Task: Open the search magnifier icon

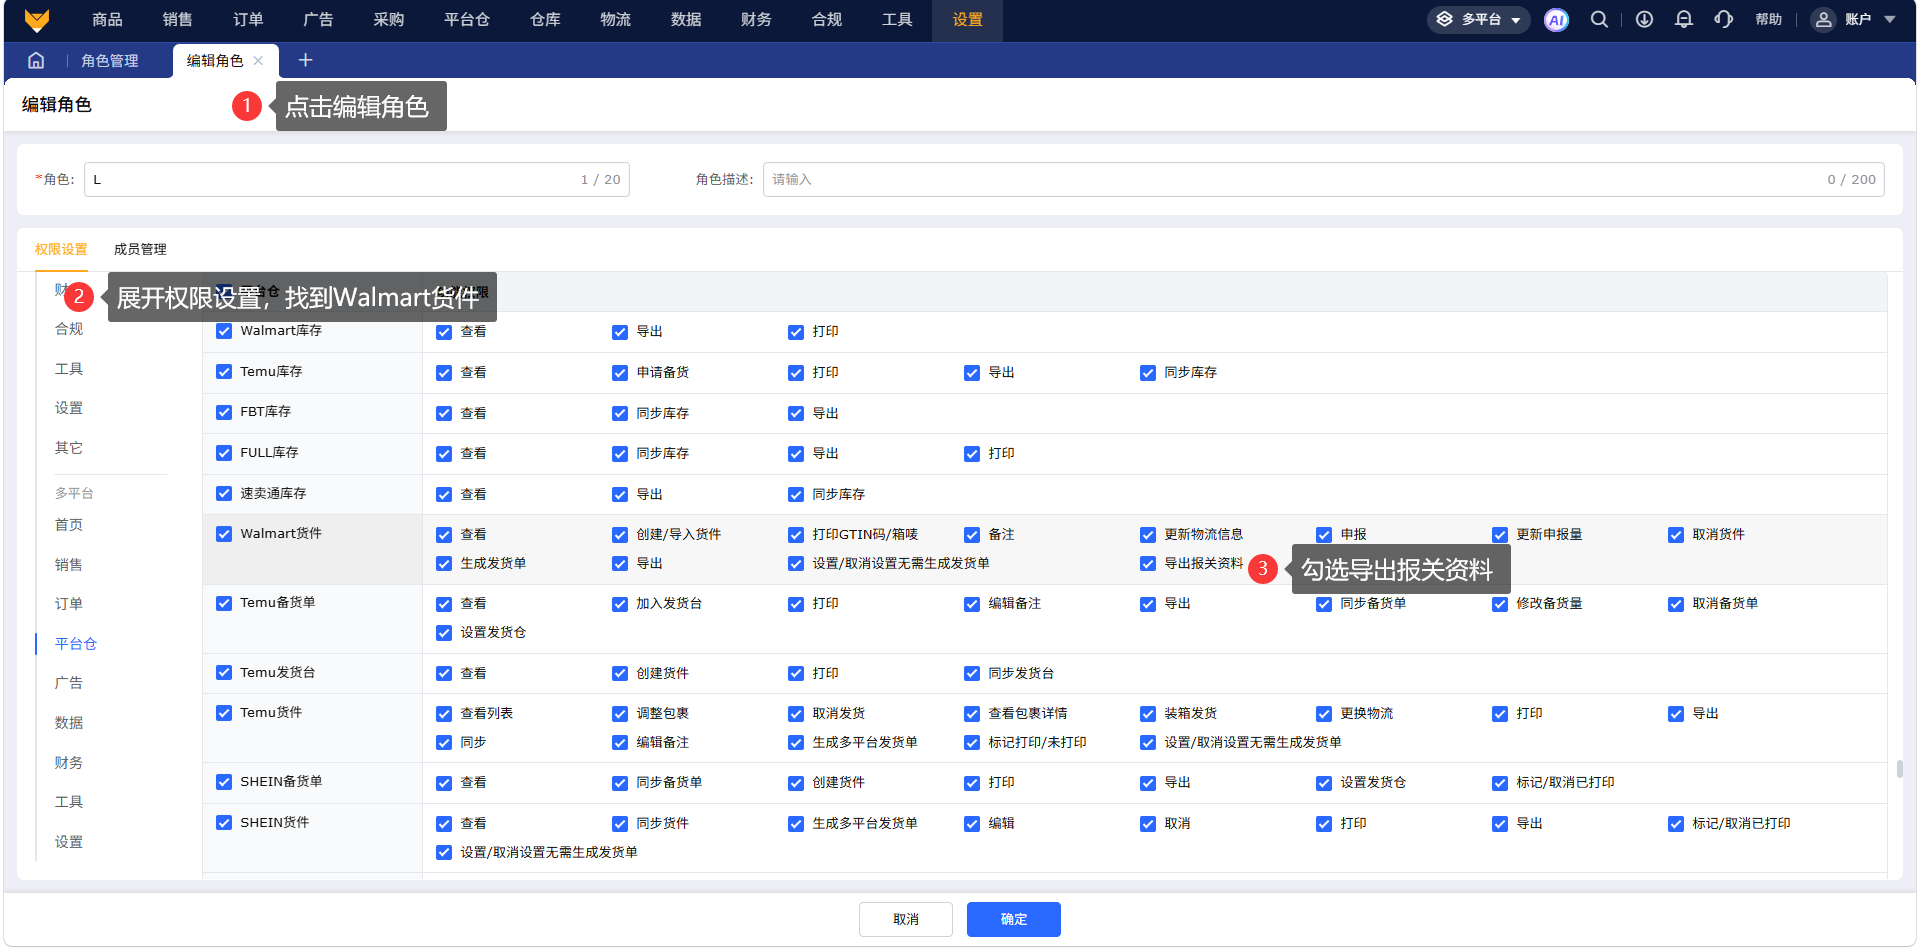Action: coord(1599,20)
